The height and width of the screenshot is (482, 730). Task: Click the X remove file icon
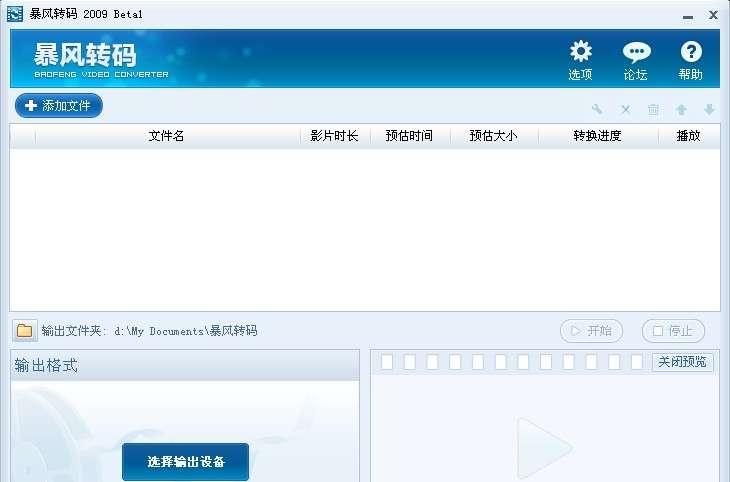(x=626, y=110)
